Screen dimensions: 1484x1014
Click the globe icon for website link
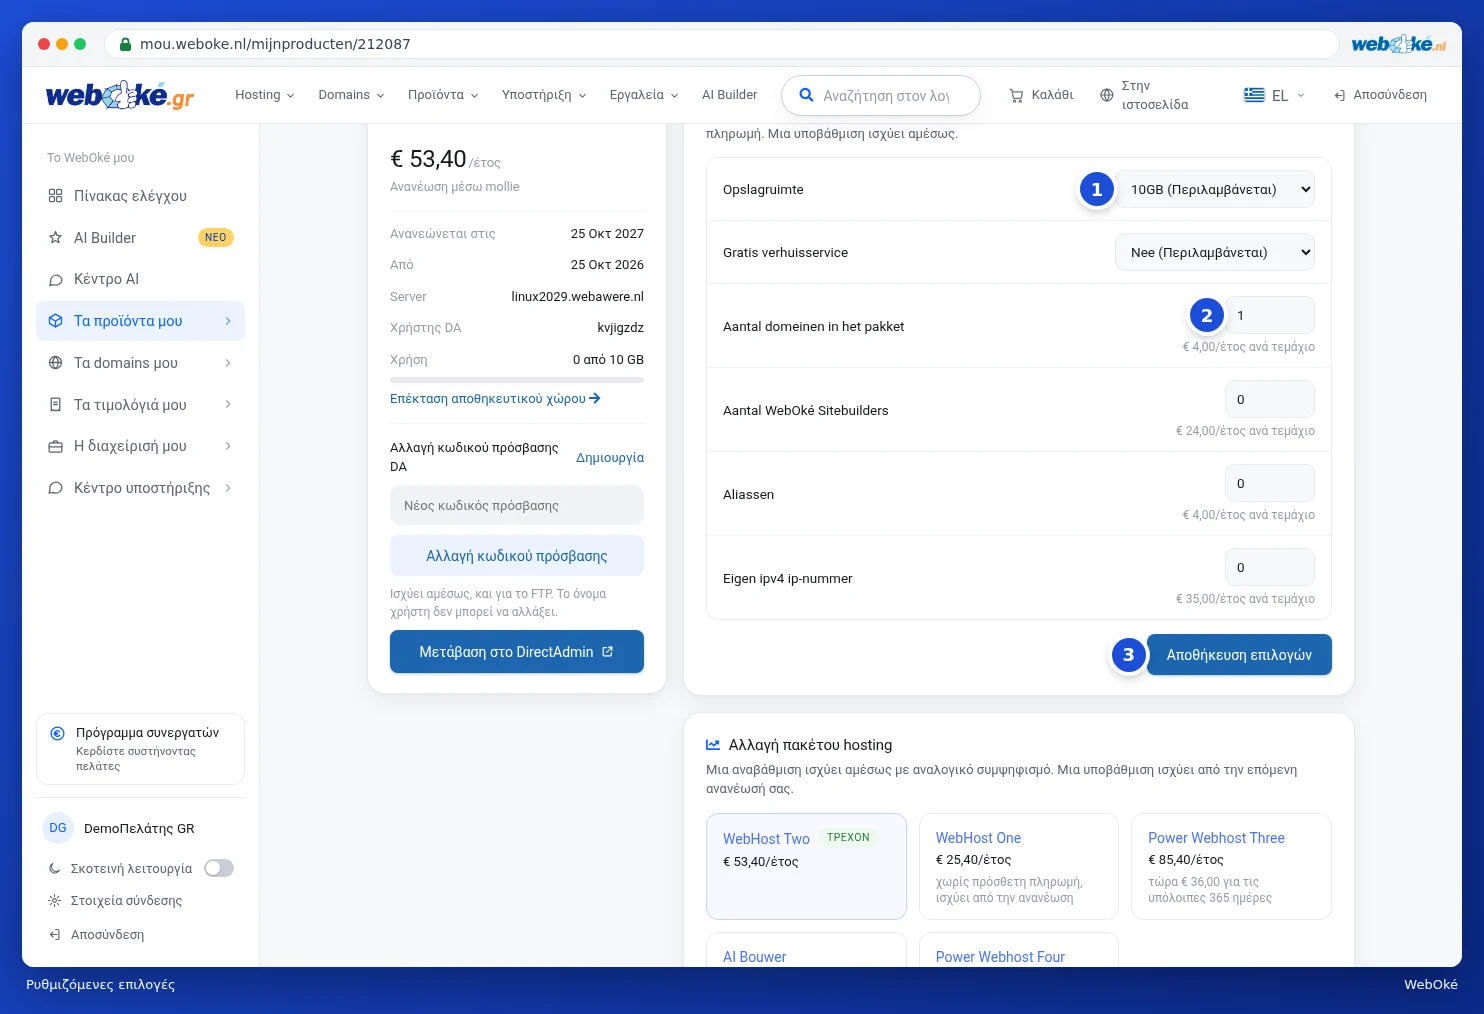point(1106,95)
